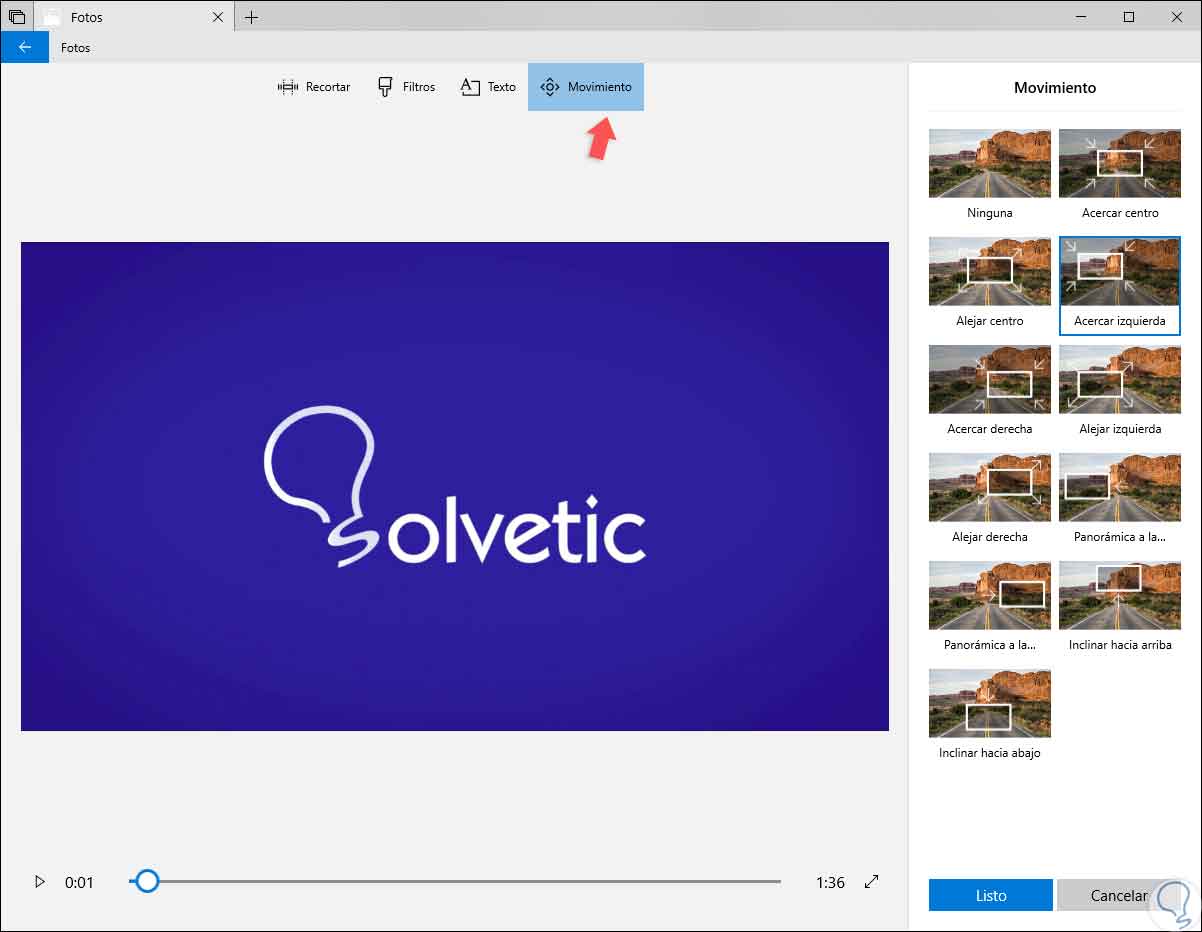Choose the Acercar derecha motion effect
1202x932 pixels.
(989, 380)
